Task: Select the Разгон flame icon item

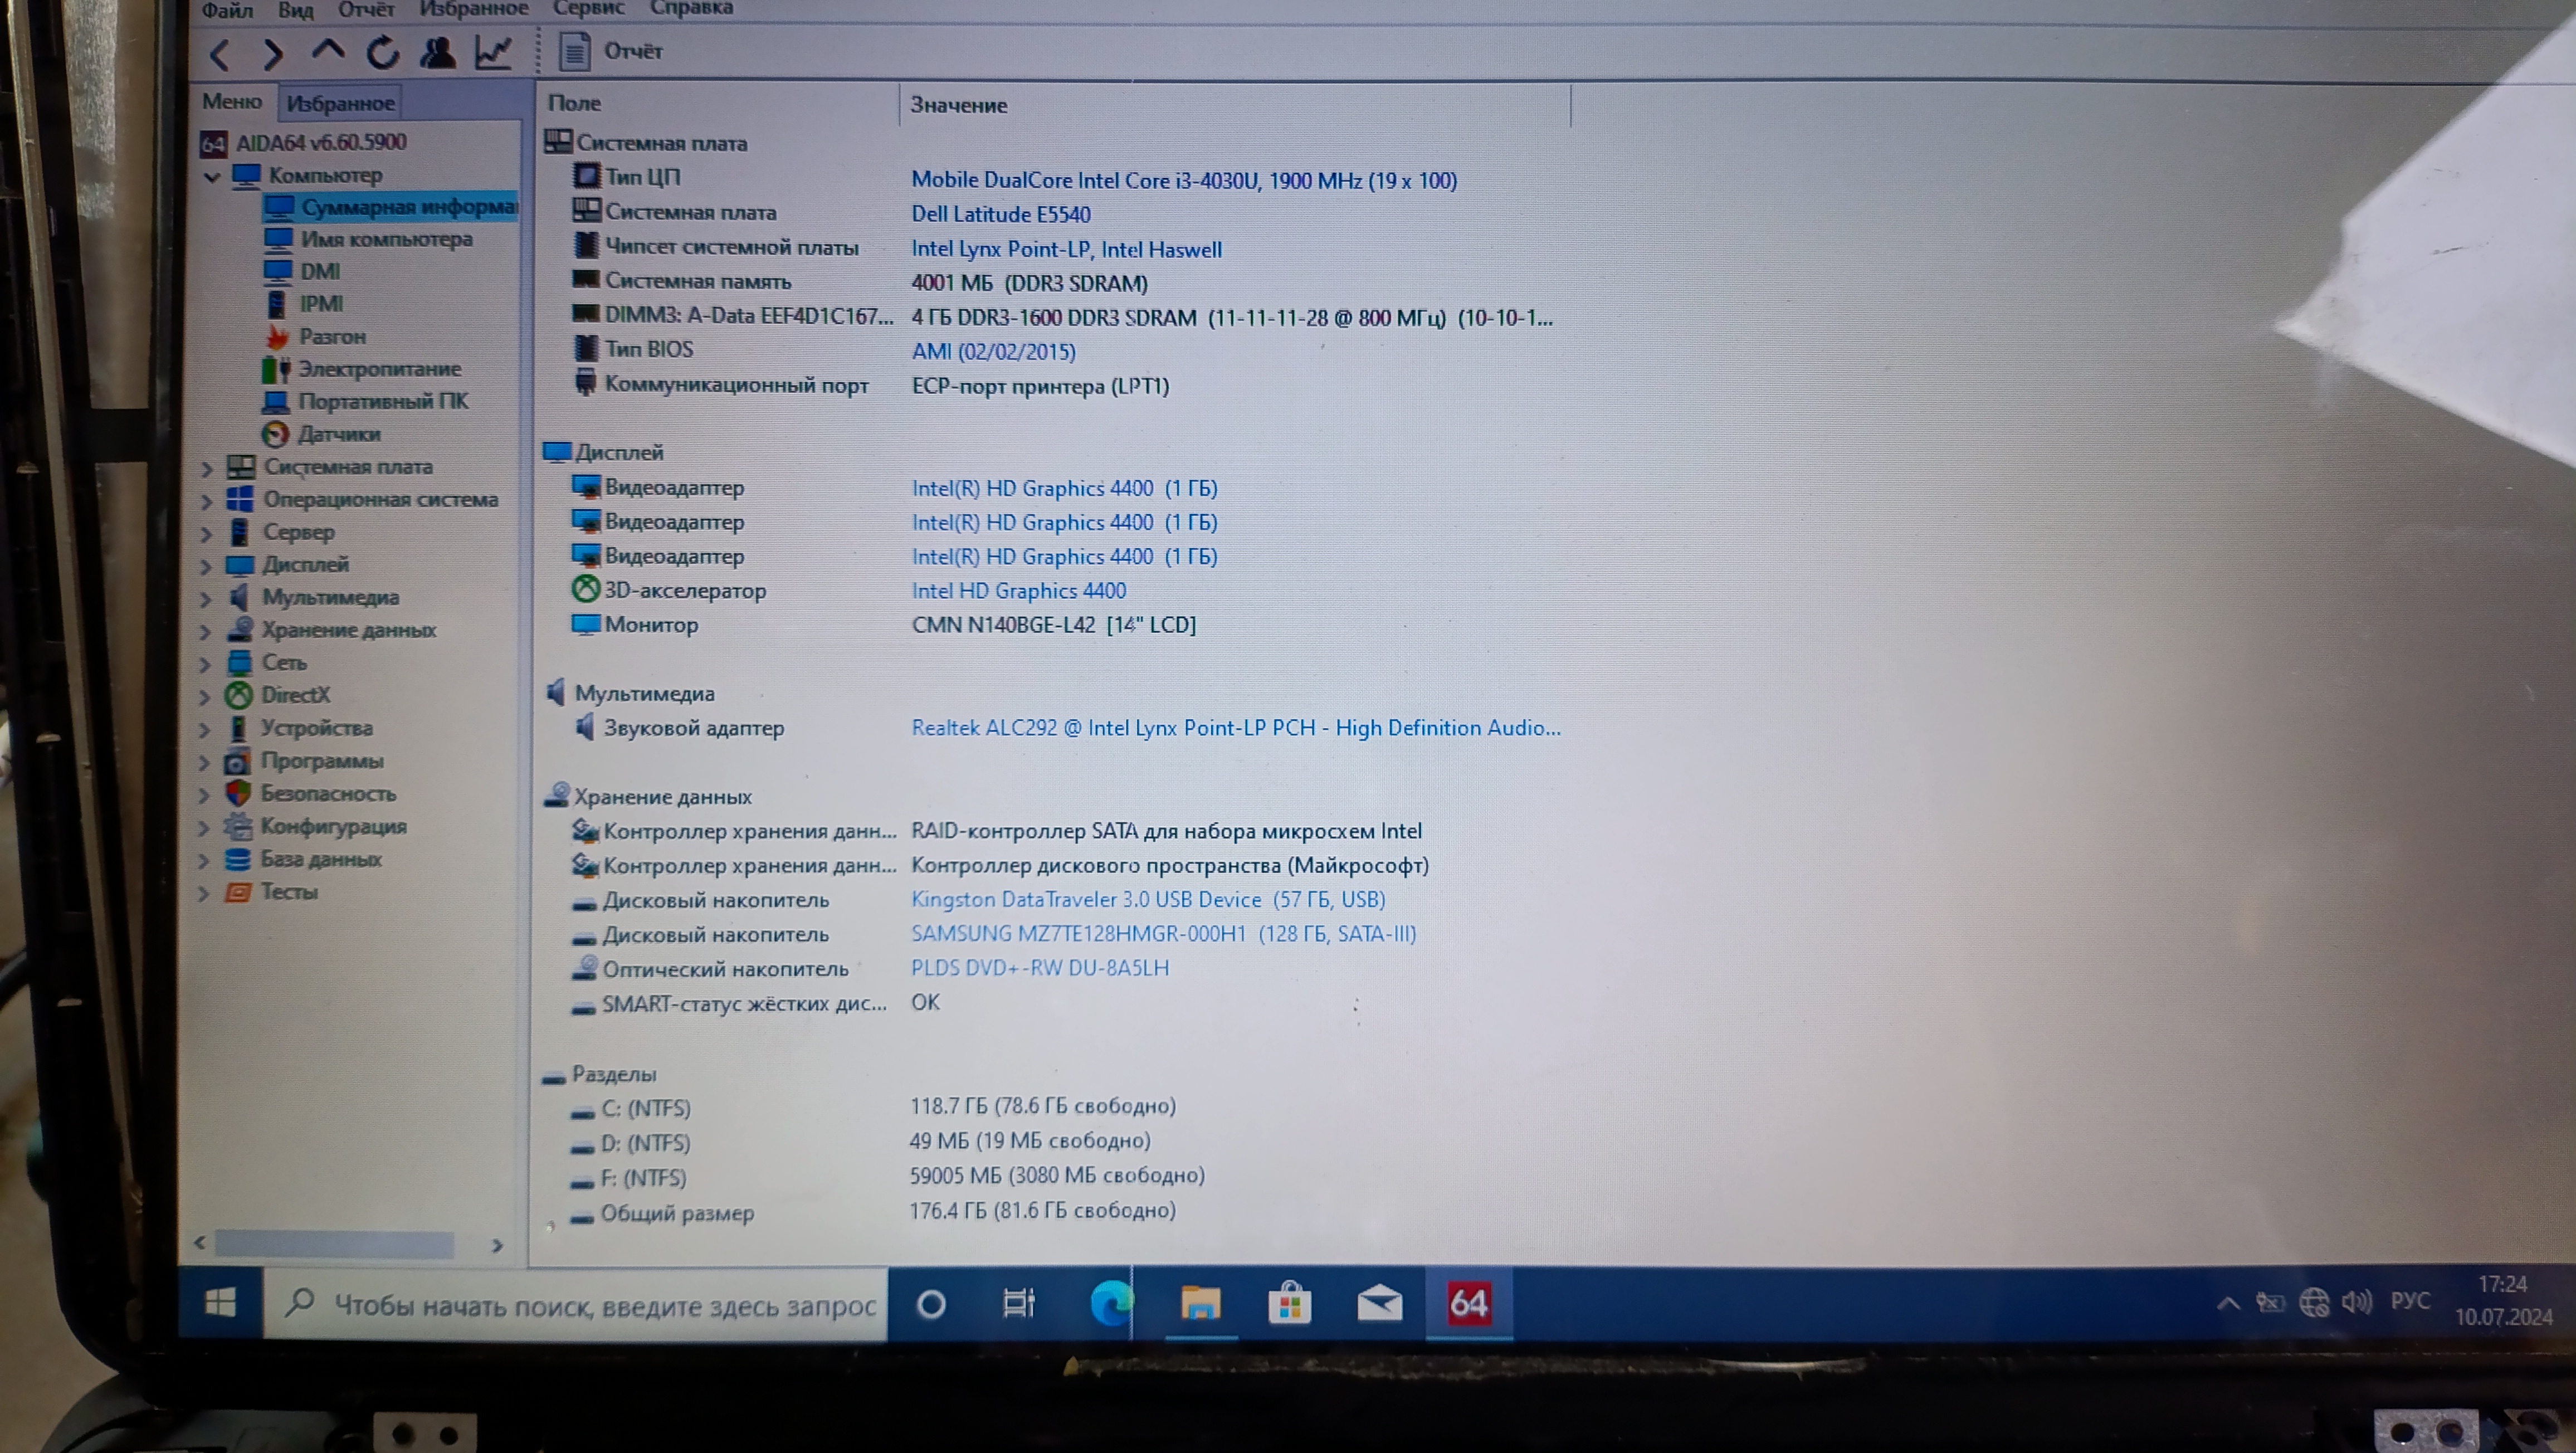Action: click(277, 337)
